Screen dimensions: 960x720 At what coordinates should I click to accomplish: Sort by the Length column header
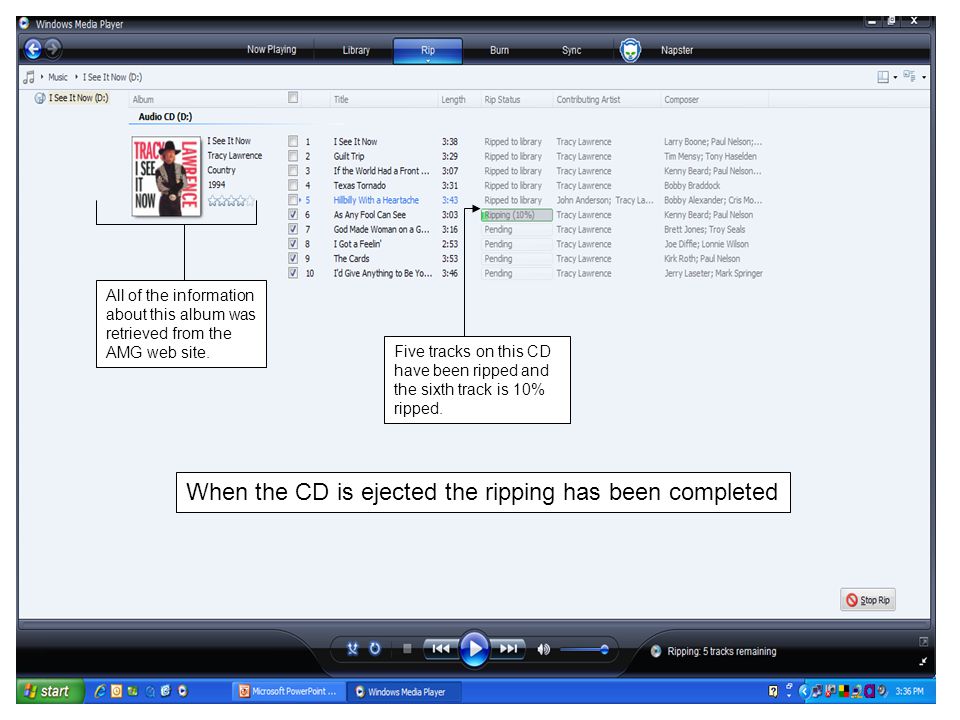point(453,99)
